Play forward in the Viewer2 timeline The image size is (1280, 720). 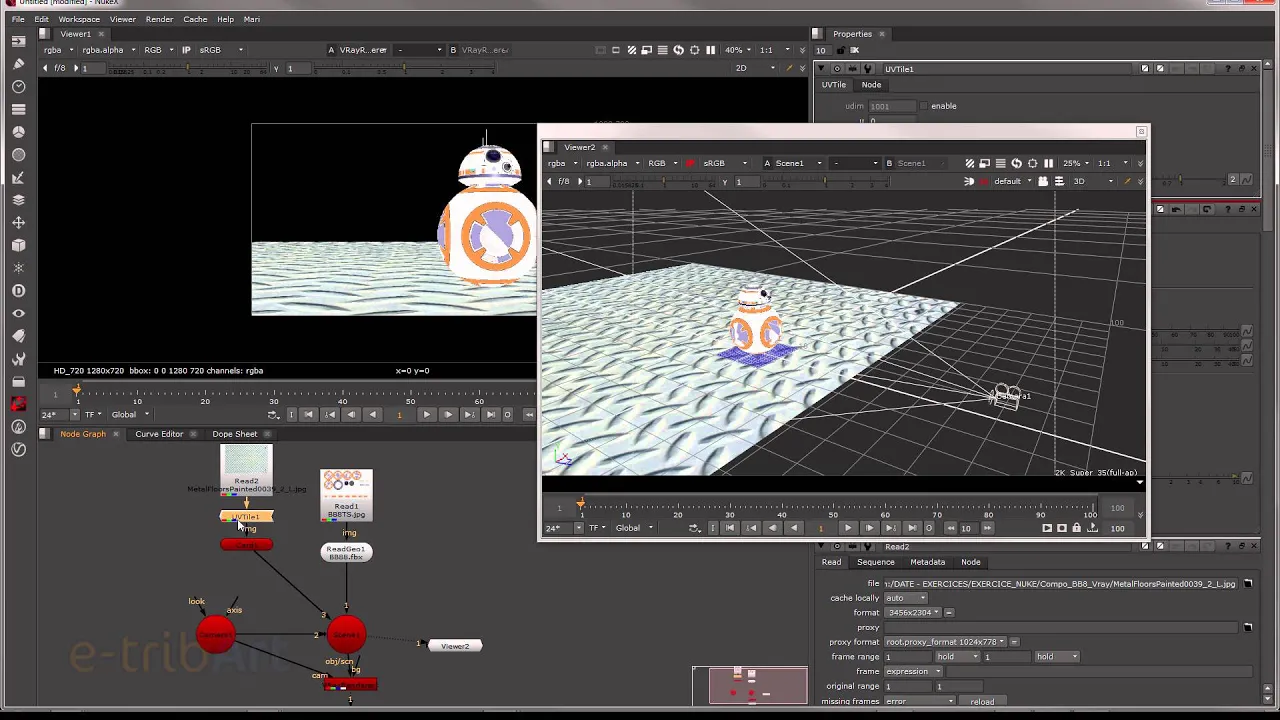[848, 528]
